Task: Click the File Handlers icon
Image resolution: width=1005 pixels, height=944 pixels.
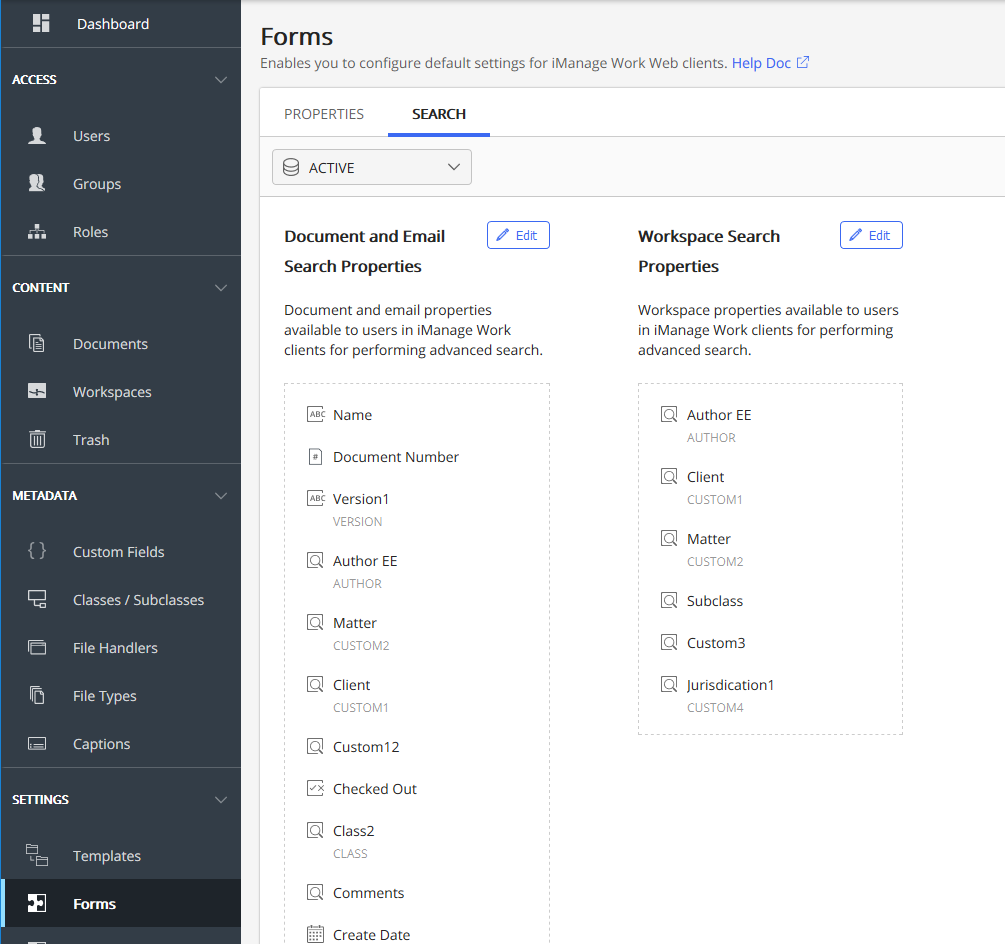Action: (x=37, y=648)
